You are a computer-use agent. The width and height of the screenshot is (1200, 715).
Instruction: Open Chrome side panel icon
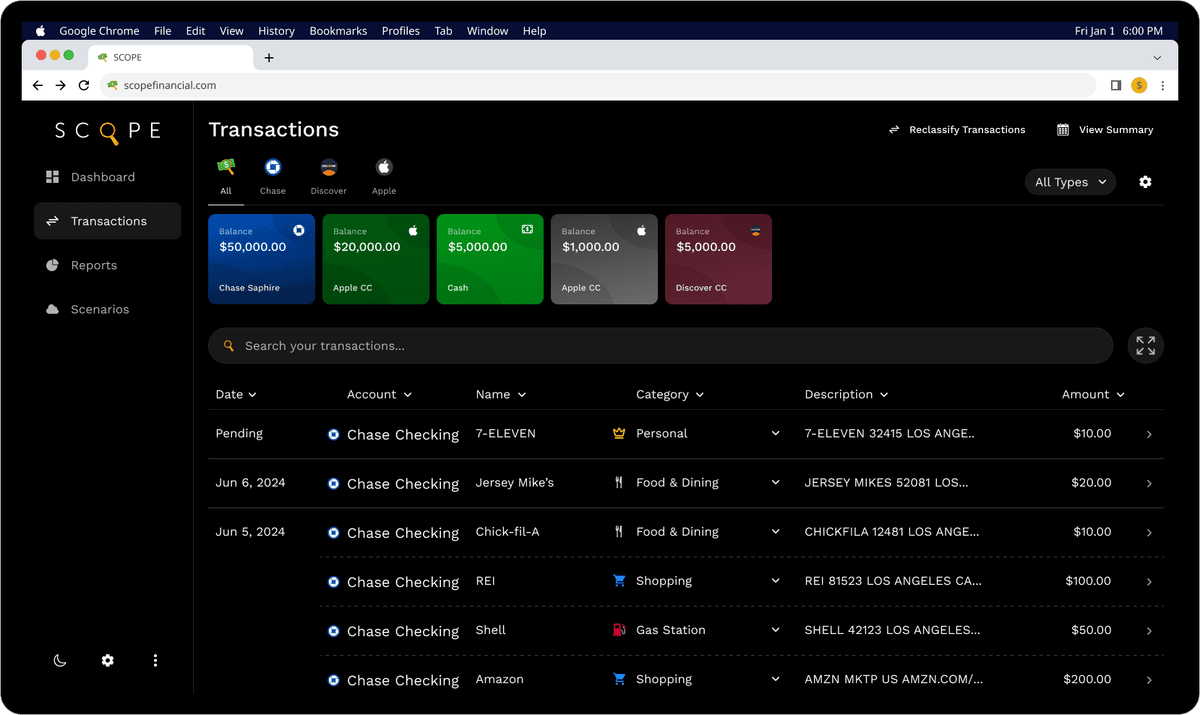[x=1115, y=86]
